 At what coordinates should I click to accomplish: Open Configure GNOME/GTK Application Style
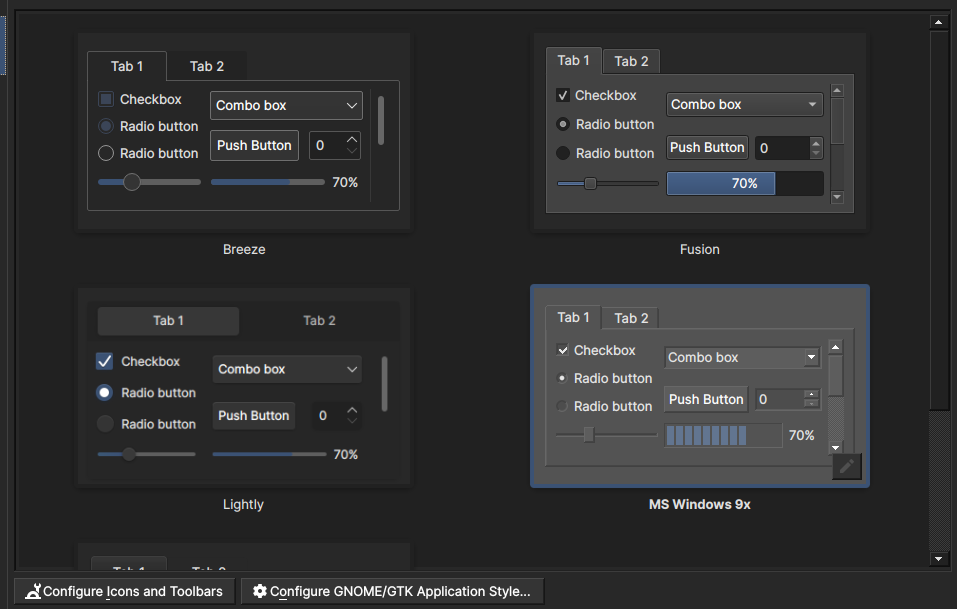click(392, 591)
